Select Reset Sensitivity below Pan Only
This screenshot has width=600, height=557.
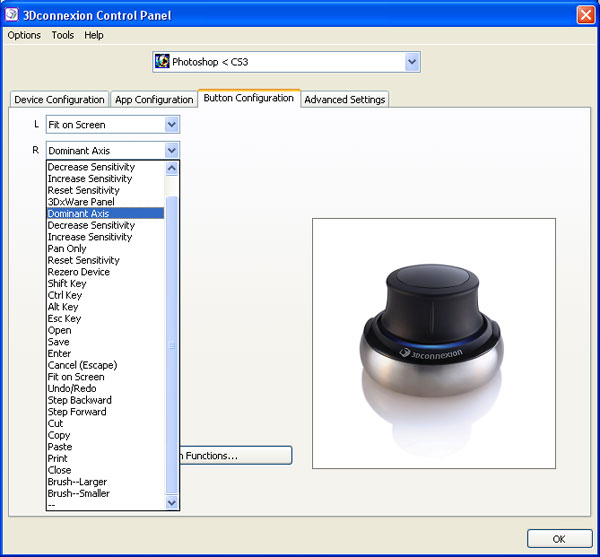[x=105, y=260]
